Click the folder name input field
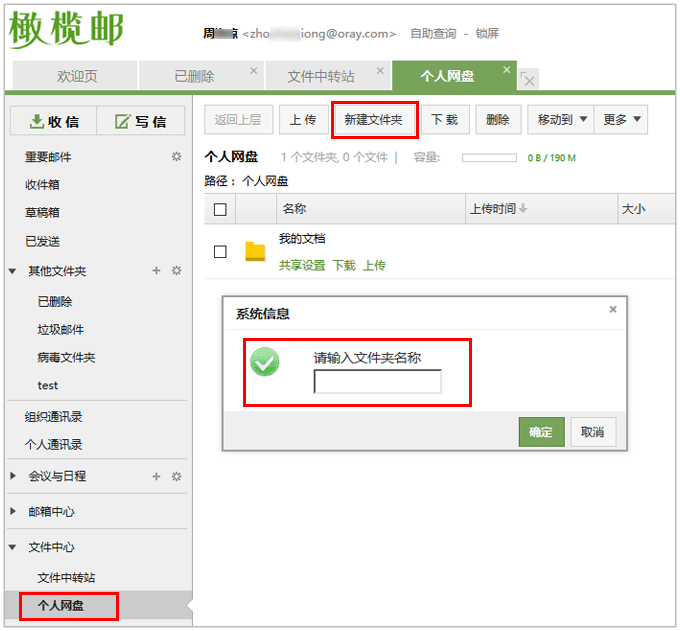 [x=377, y=381]
